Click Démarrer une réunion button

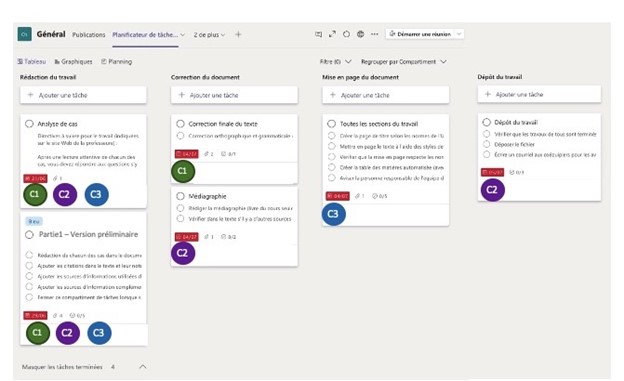pos(420,34)
